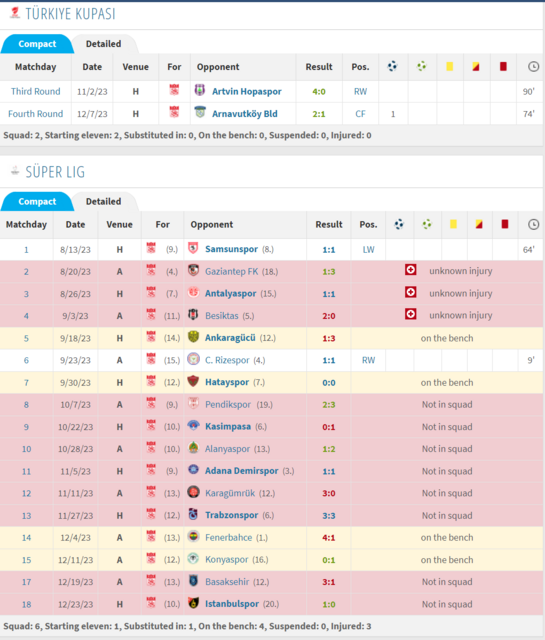
Task: Click LW position in Samsunspor row
Action: (368, 249)
